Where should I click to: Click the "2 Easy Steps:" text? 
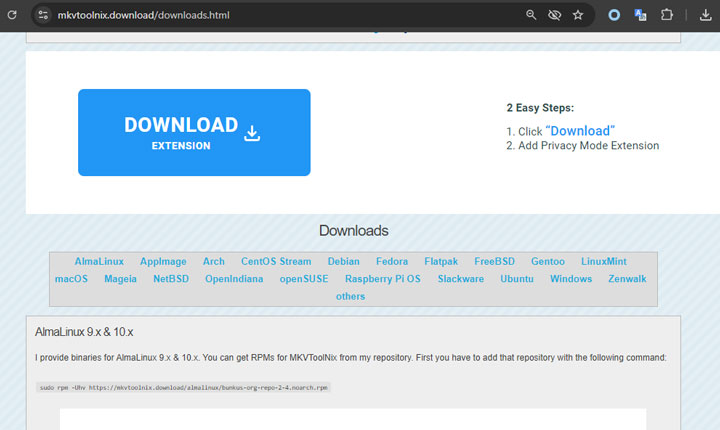(x=540, y=108)
